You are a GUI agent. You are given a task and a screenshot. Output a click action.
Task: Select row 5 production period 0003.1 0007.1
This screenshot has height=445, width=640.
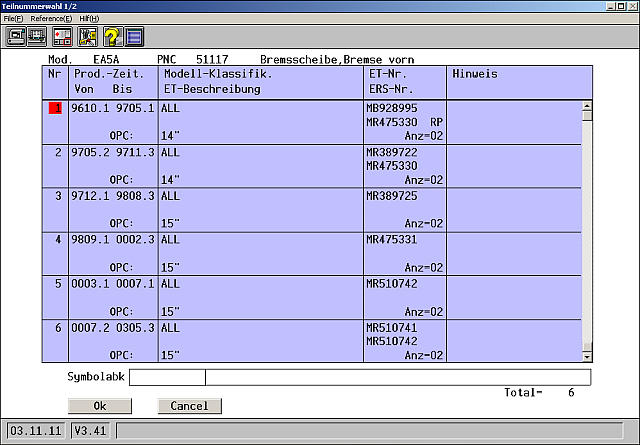tap(114, 284)
